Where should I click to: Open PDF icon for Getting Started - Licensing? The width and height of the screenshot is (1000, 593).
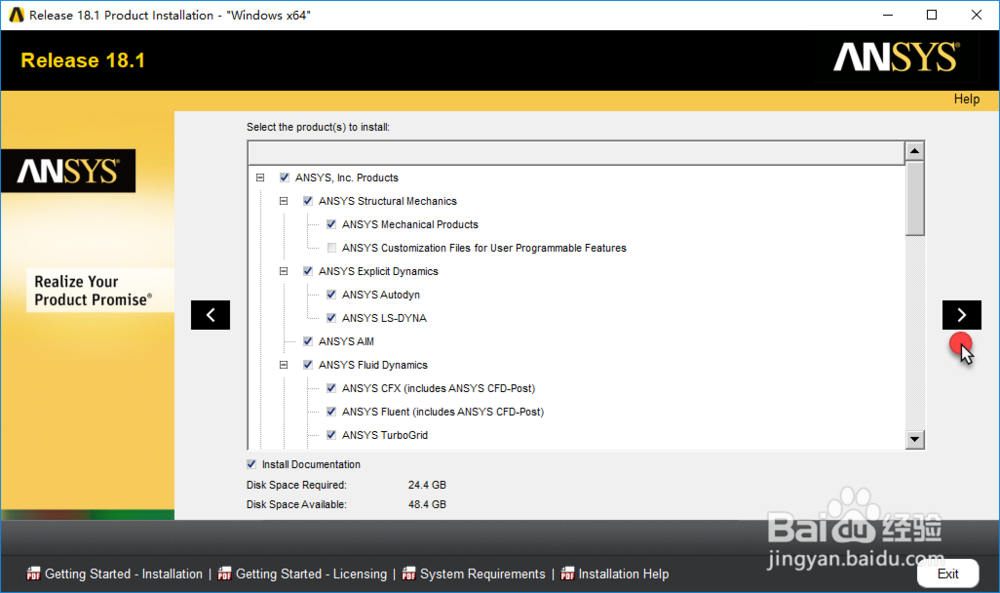tap(224, 574)
